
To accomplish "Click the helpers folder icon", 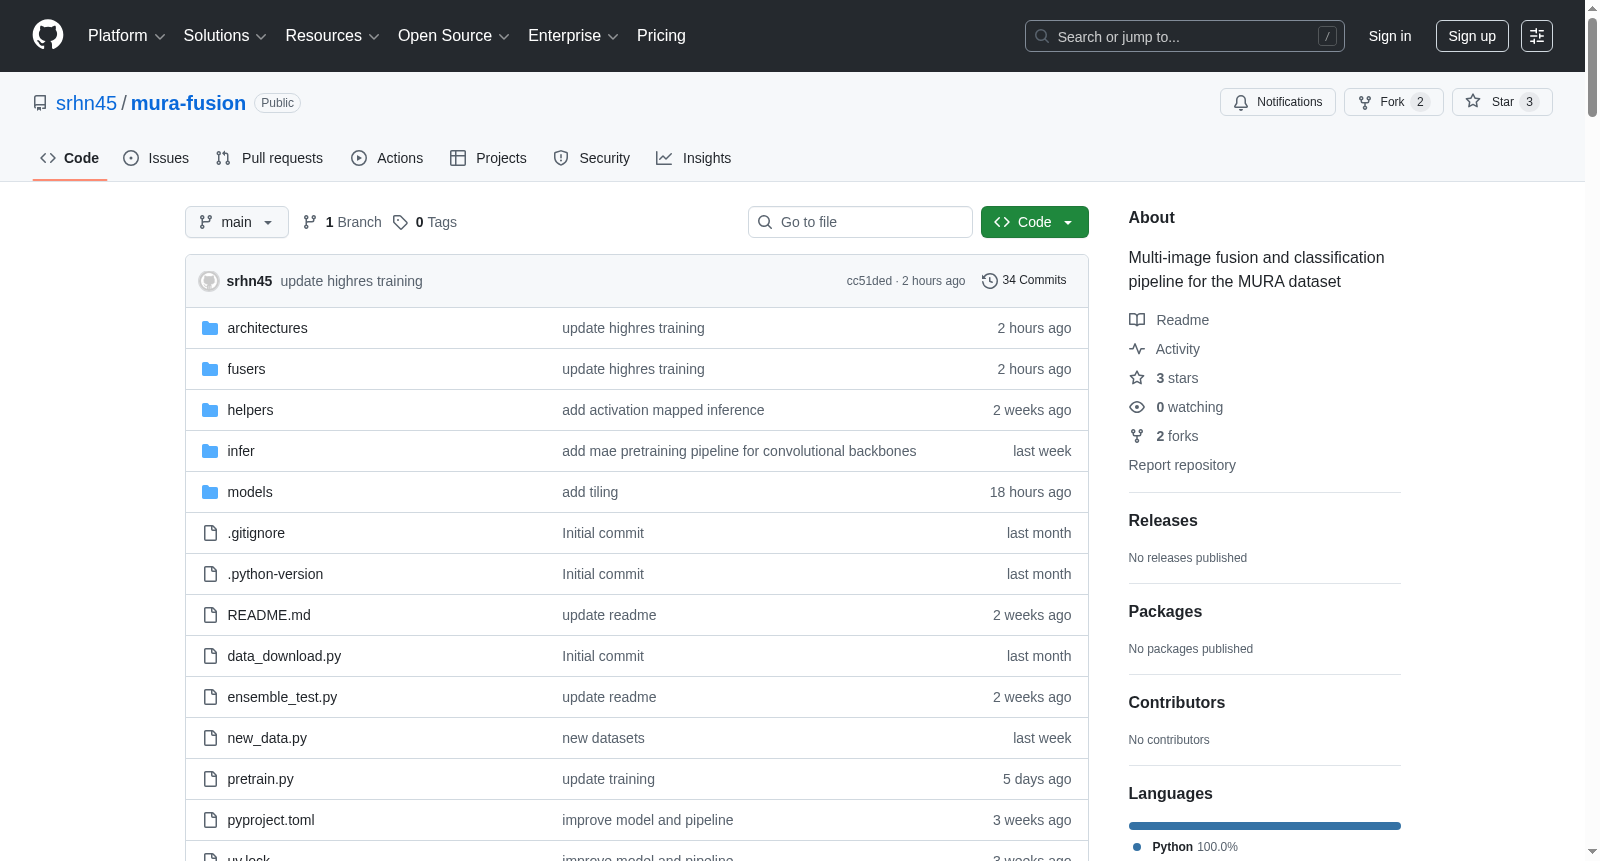I will [x=210, y=410].
